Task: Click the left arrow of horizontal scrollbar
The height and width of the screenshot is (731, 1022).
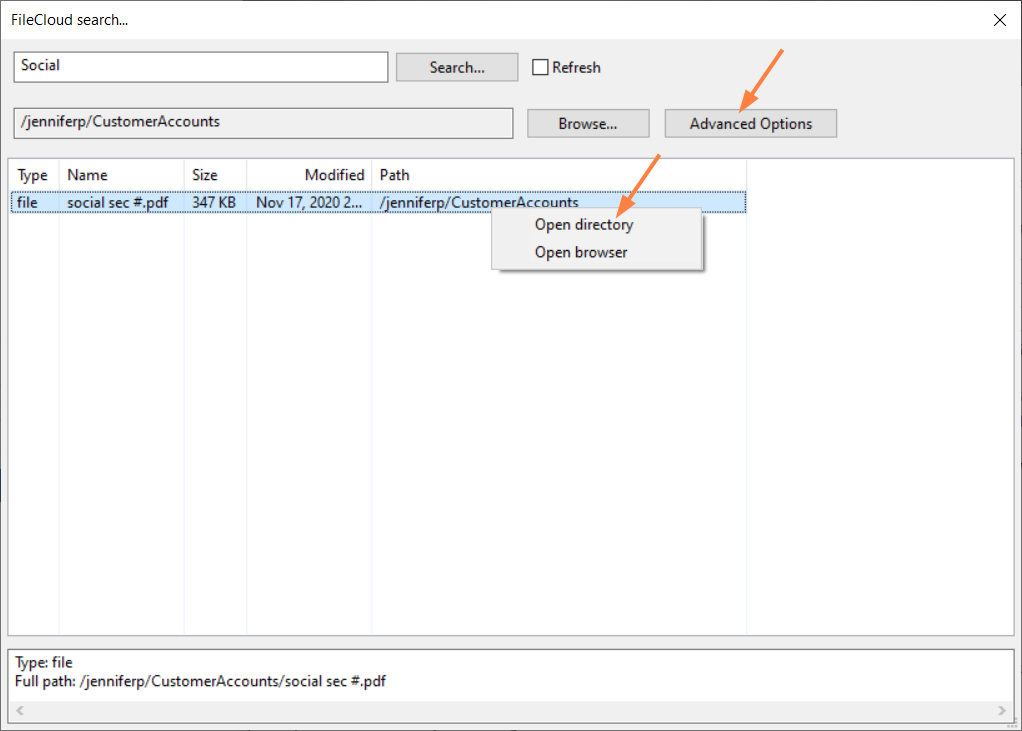Action: pyautogui.click(x=18, y=711)
